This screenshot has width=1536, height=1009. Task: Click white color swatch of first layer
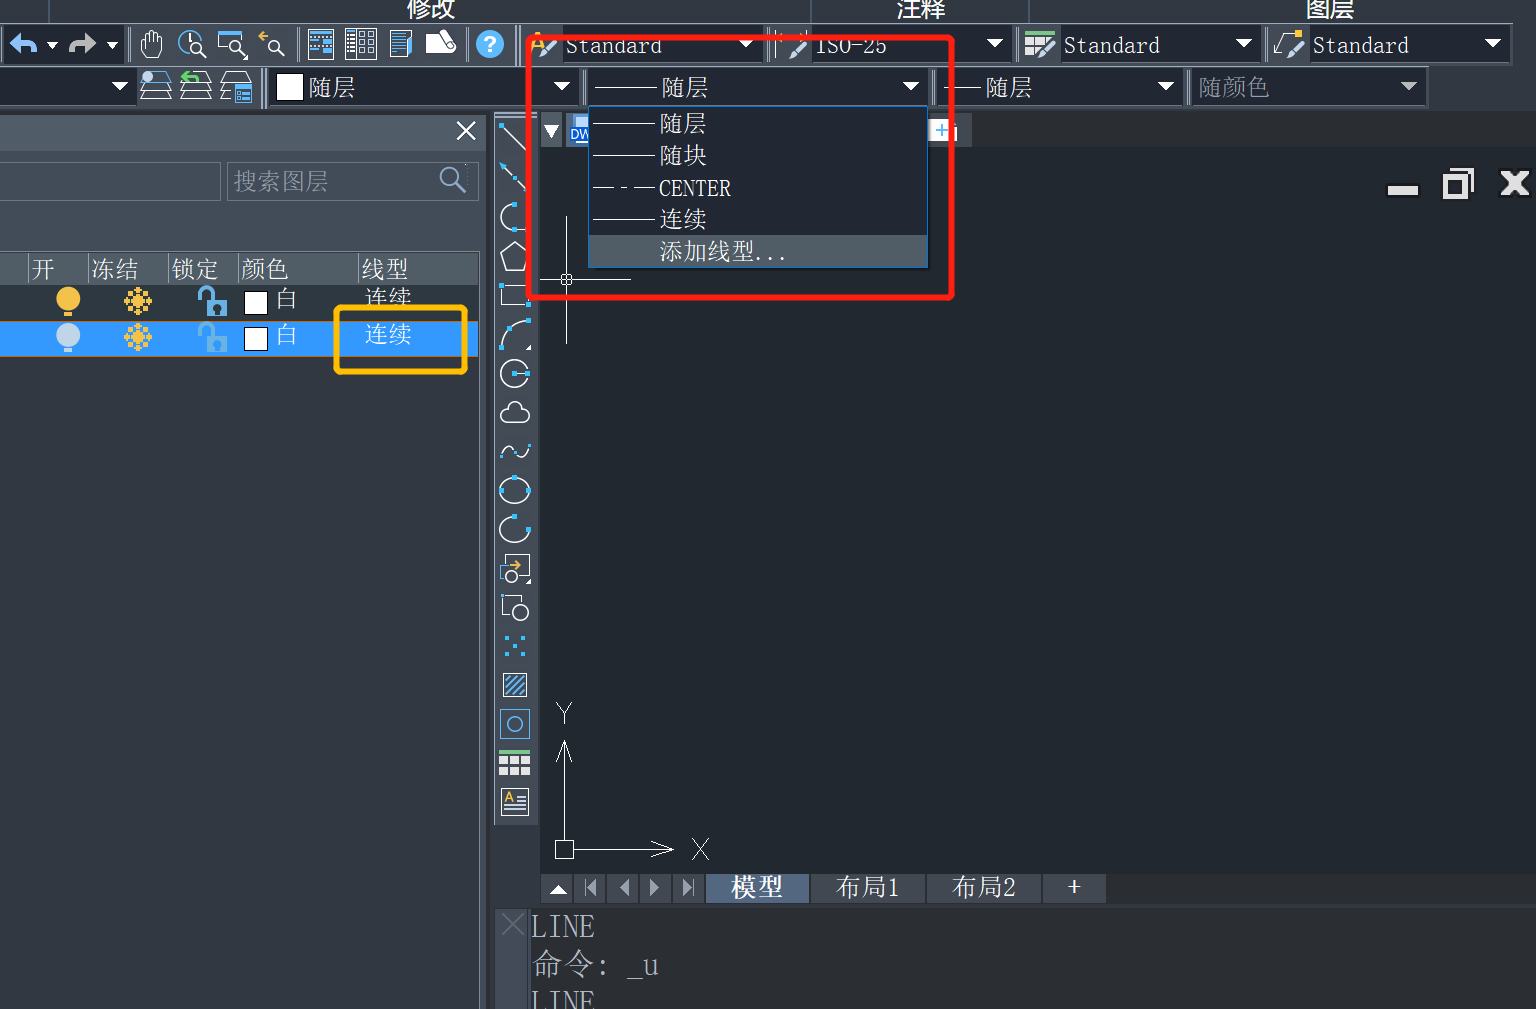256,302
